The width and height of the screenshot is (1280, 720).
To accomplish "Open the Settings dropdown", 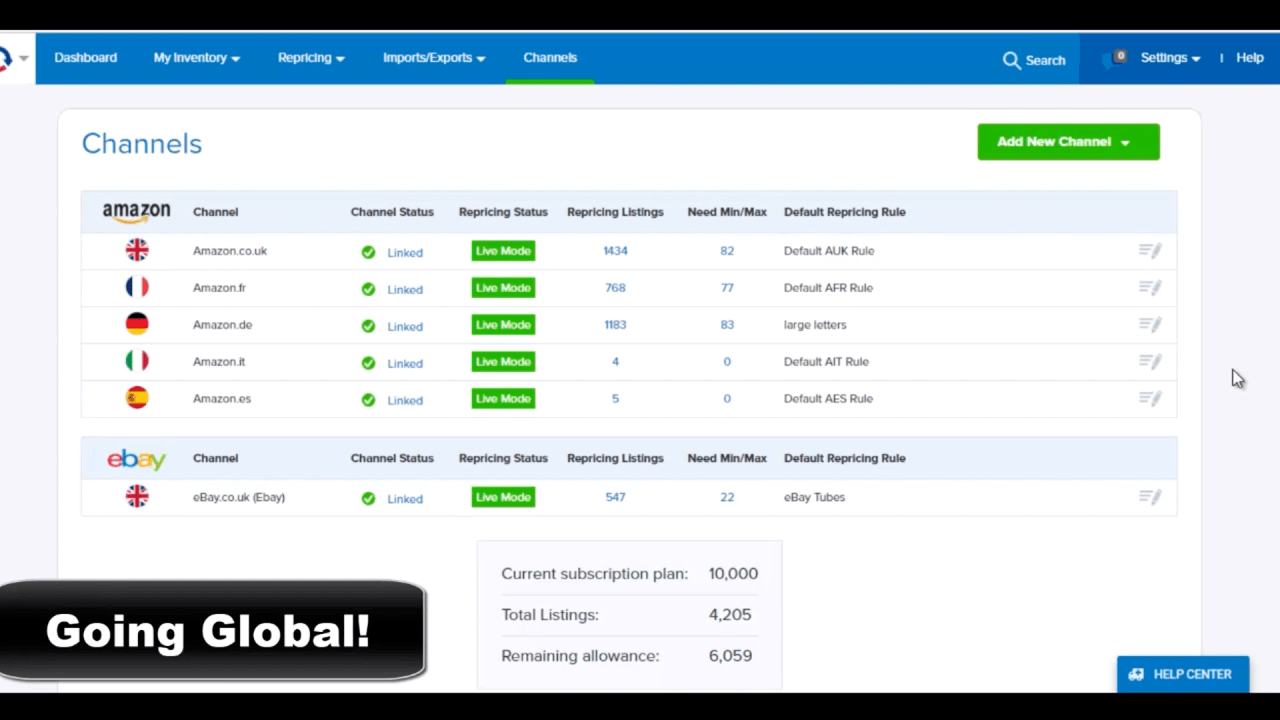I will [x=1171, y=58].
